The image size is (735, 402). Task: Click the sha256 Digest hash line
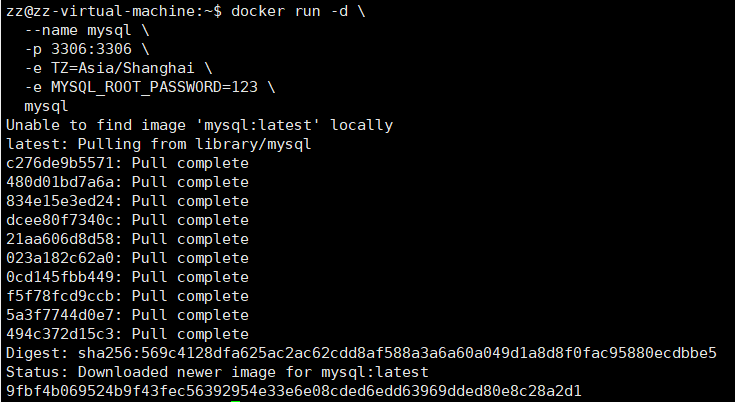361,353
